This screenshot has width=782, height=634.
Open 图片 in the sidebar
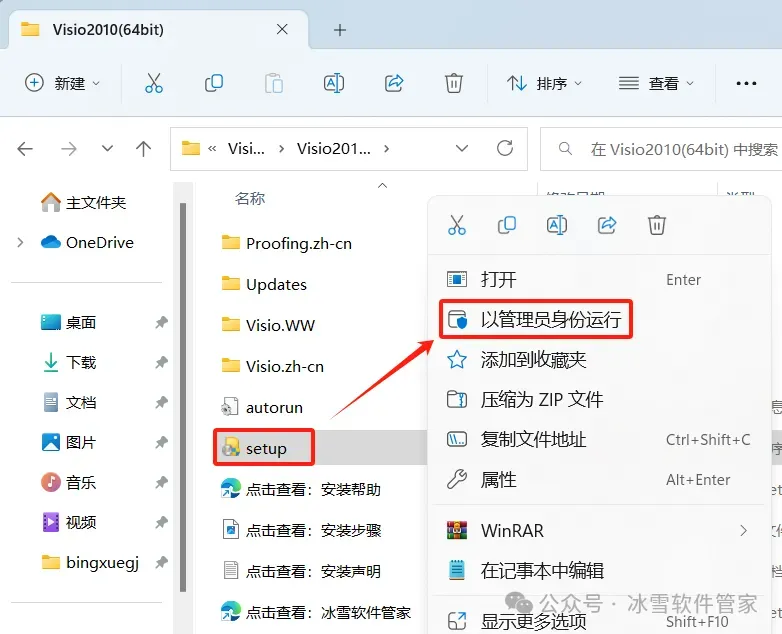[68, 442]
